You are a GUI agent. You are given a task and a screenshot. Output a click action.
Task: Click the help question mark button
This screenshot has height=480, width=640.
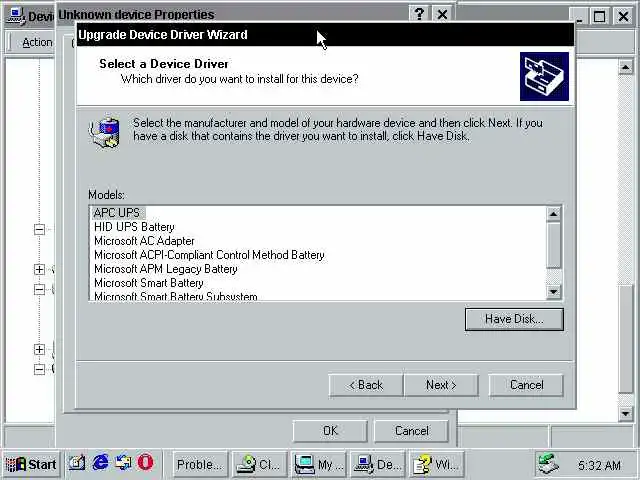[419, 15]
